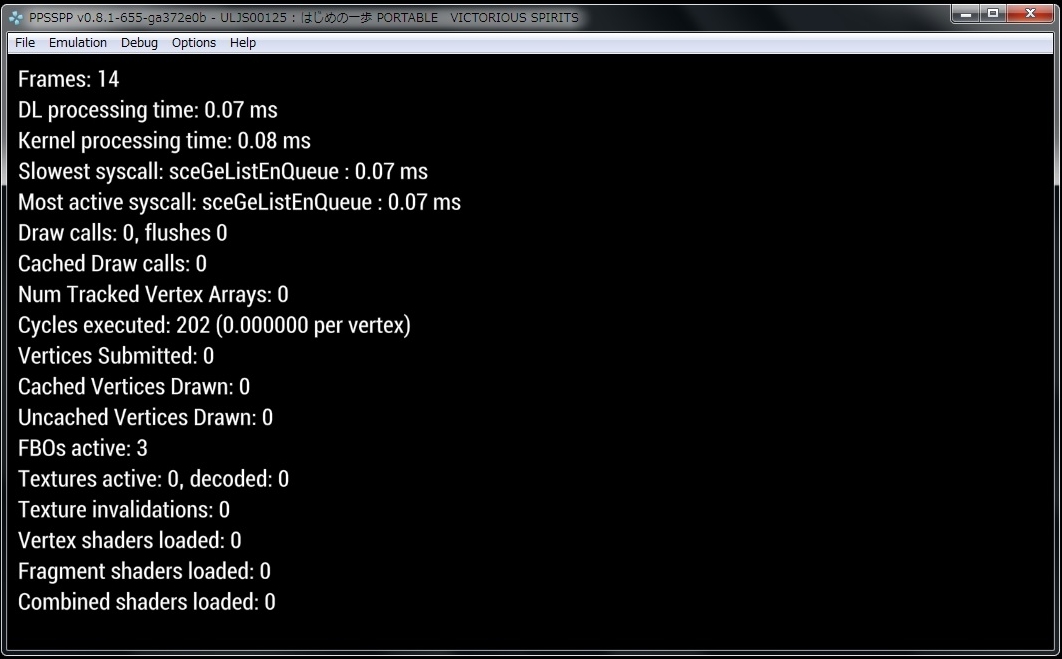Click the Slowest syscall line
1062x659 pixels.
click(223, 172)
